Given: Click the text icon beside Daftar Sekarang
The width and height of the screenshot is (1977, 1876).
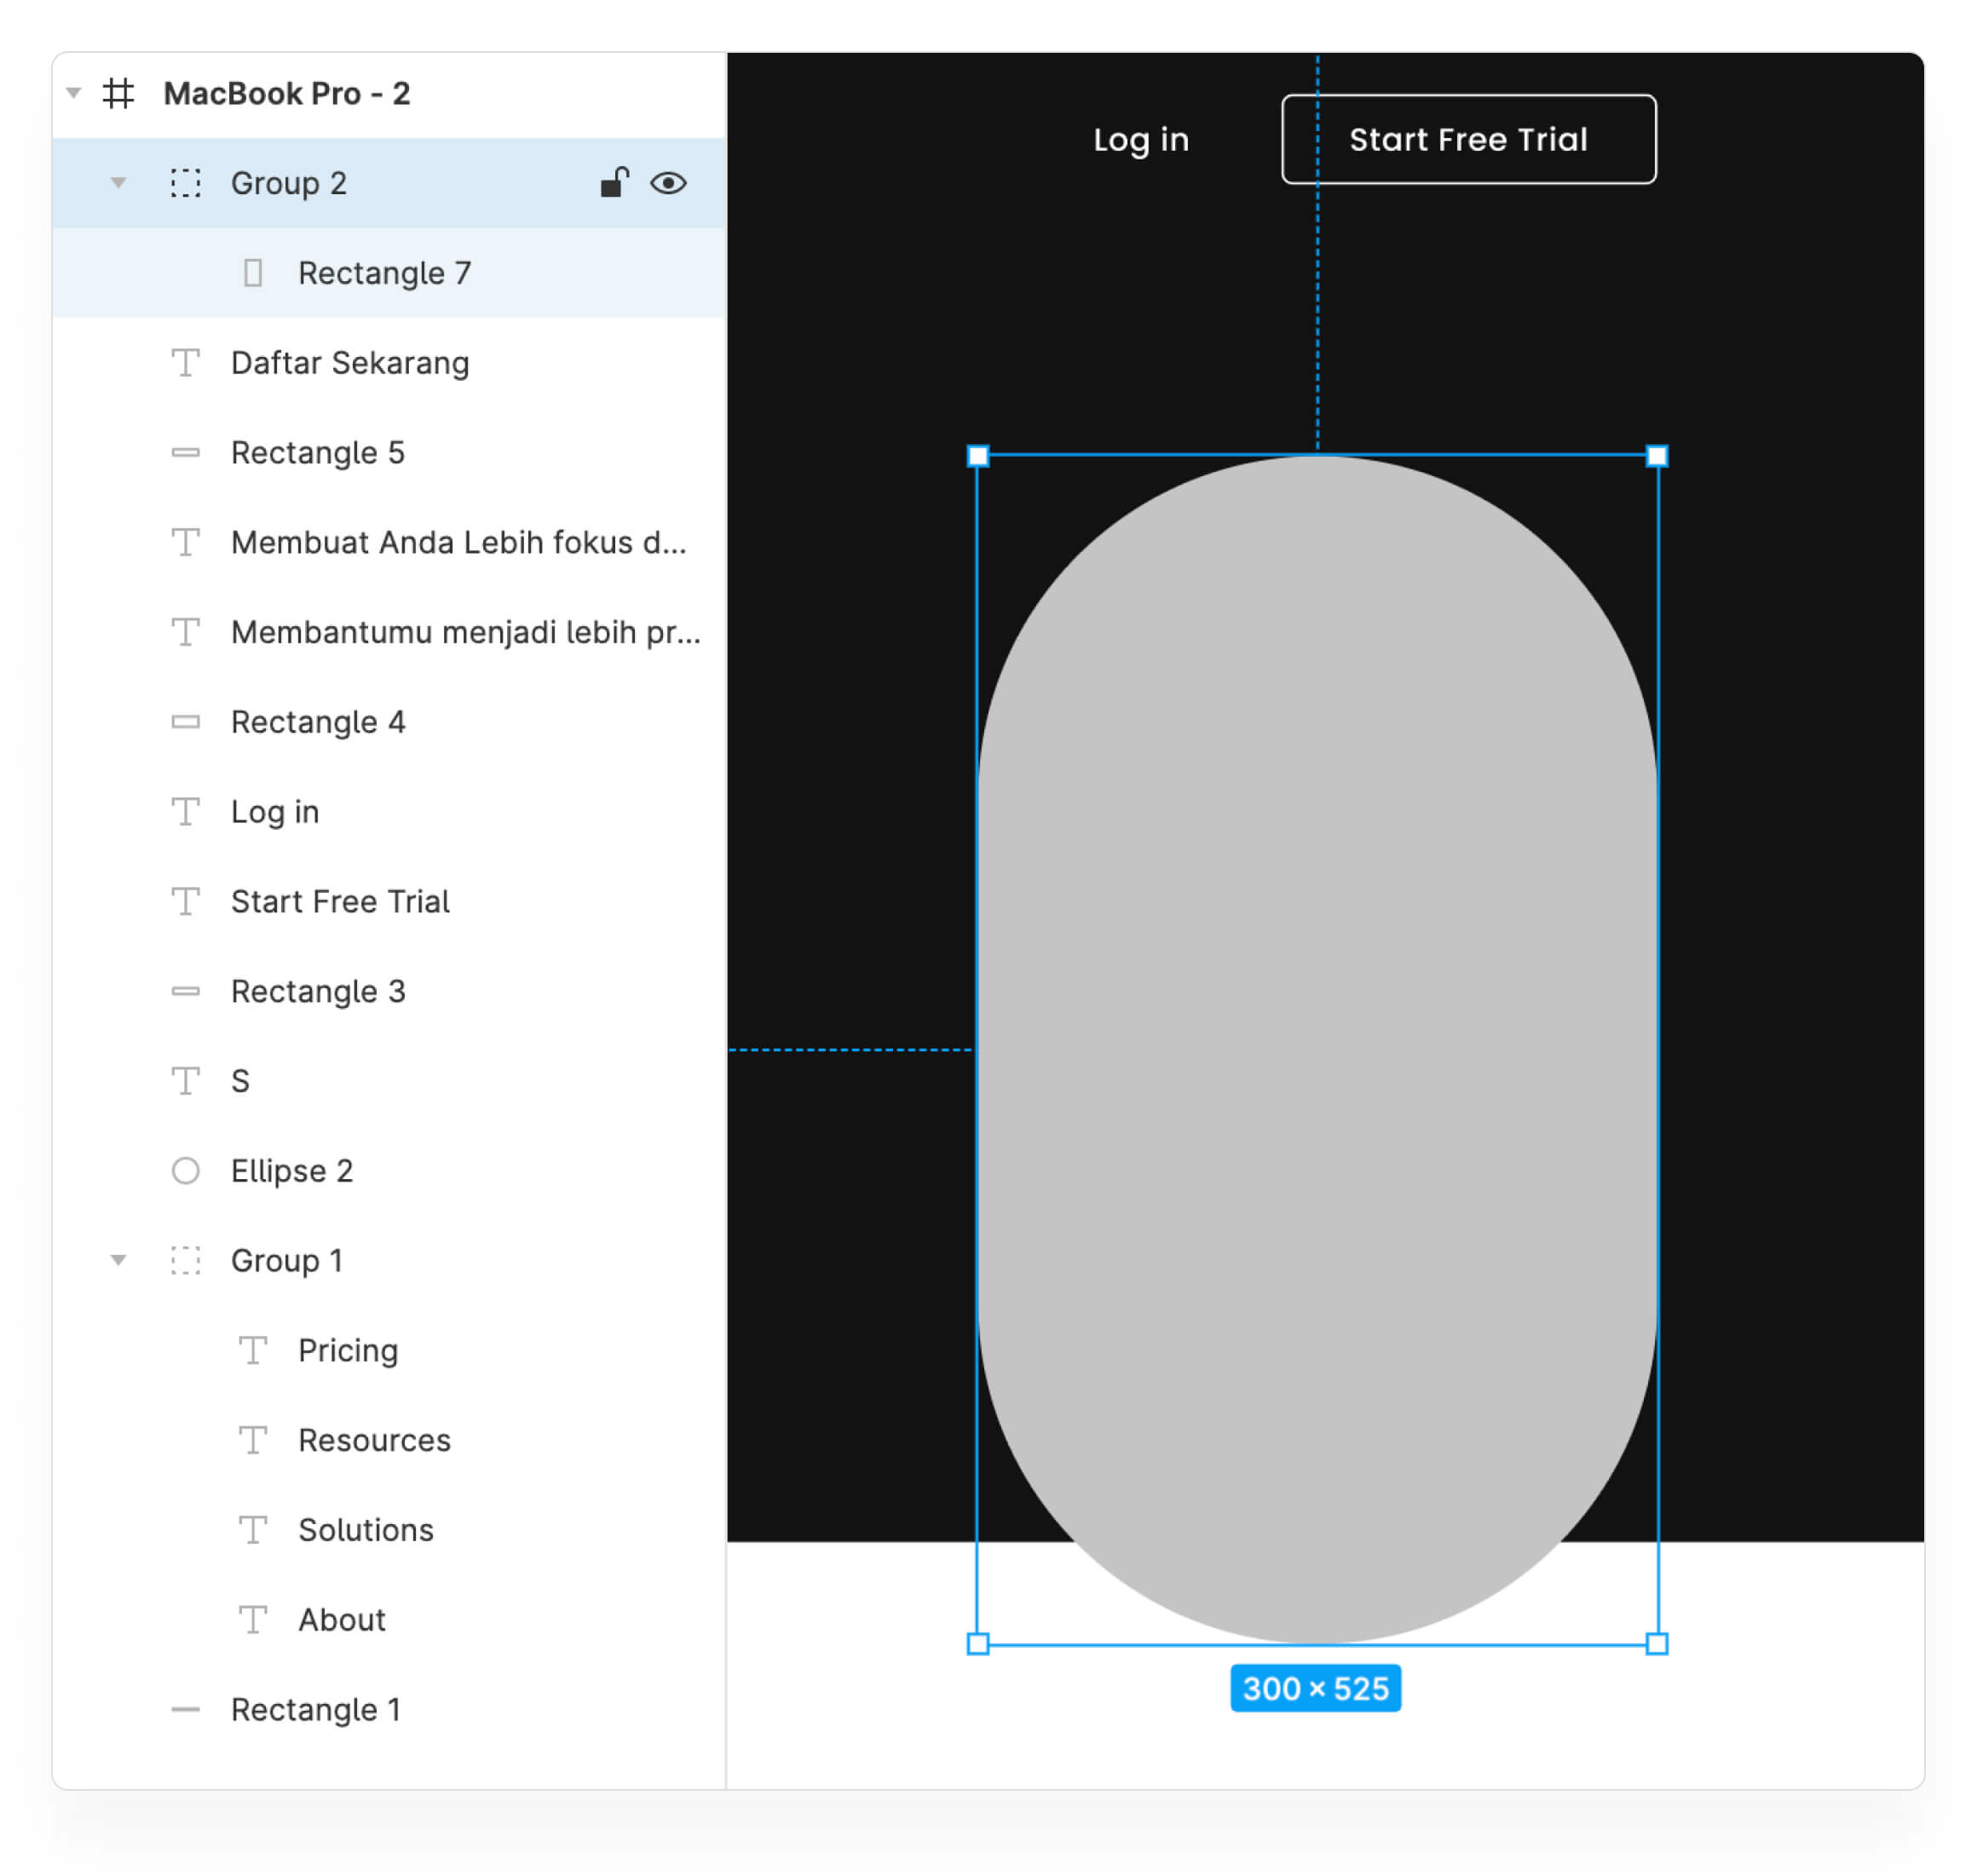Looking at the screenshot, I should 185,363.
